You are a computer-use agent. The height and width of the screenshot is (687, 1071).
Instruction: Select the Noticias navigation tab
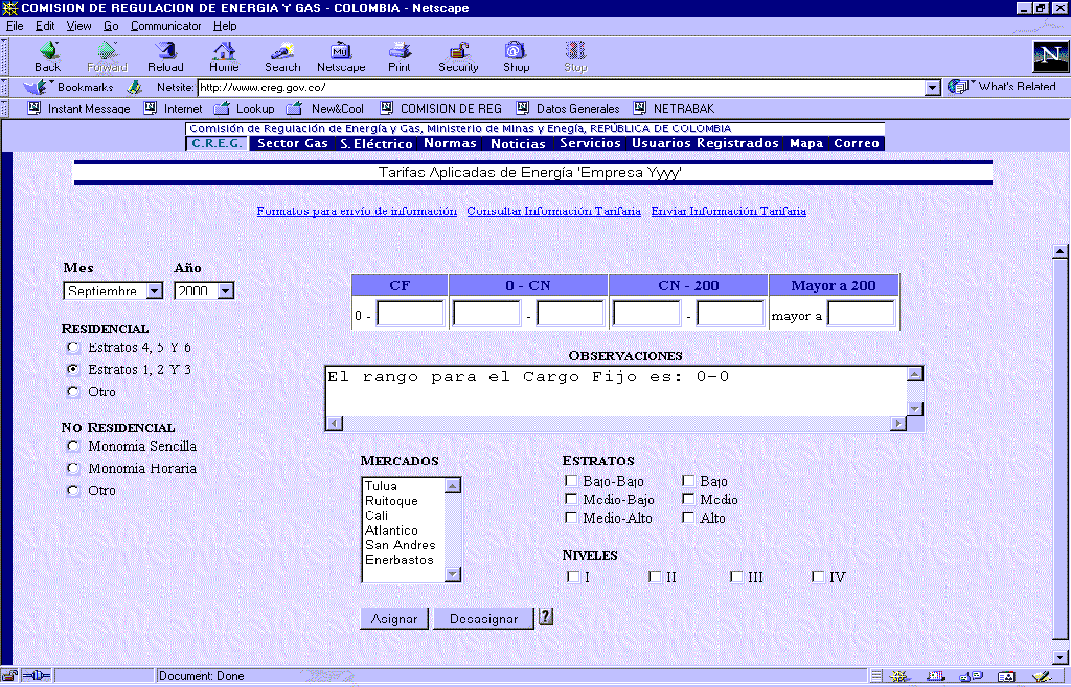518,144
